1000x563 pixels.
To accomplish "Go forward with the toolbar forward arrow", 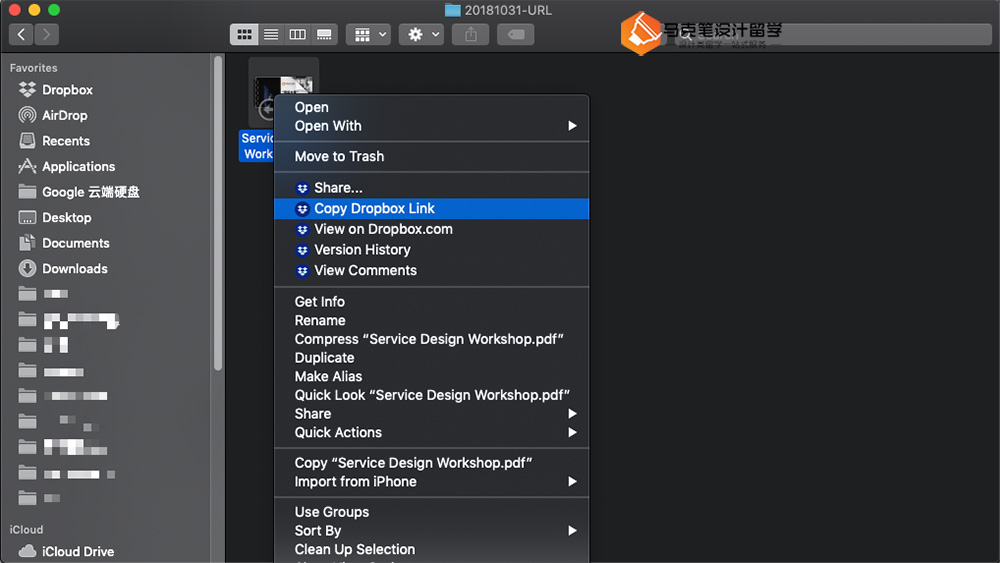I will [x=47, y=34].
